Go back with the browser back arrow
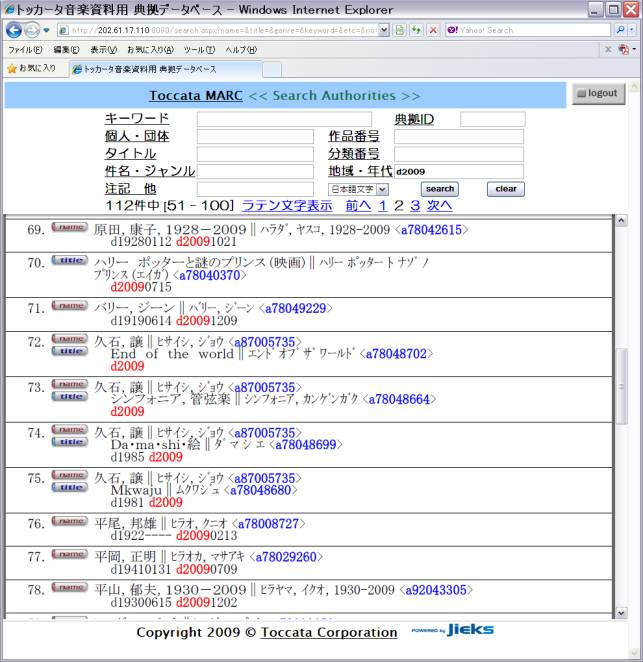The height and width of the screenshot is (662, 643). pyautogui.click(x=14, y=30)
